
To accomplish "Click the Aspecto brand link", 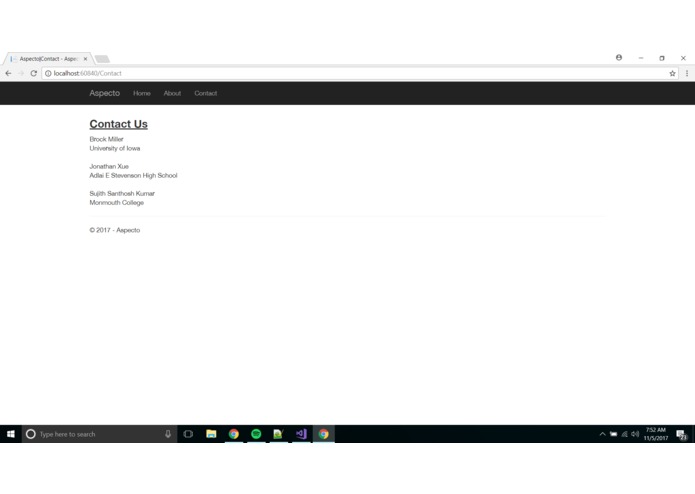I will pos(105,93).
